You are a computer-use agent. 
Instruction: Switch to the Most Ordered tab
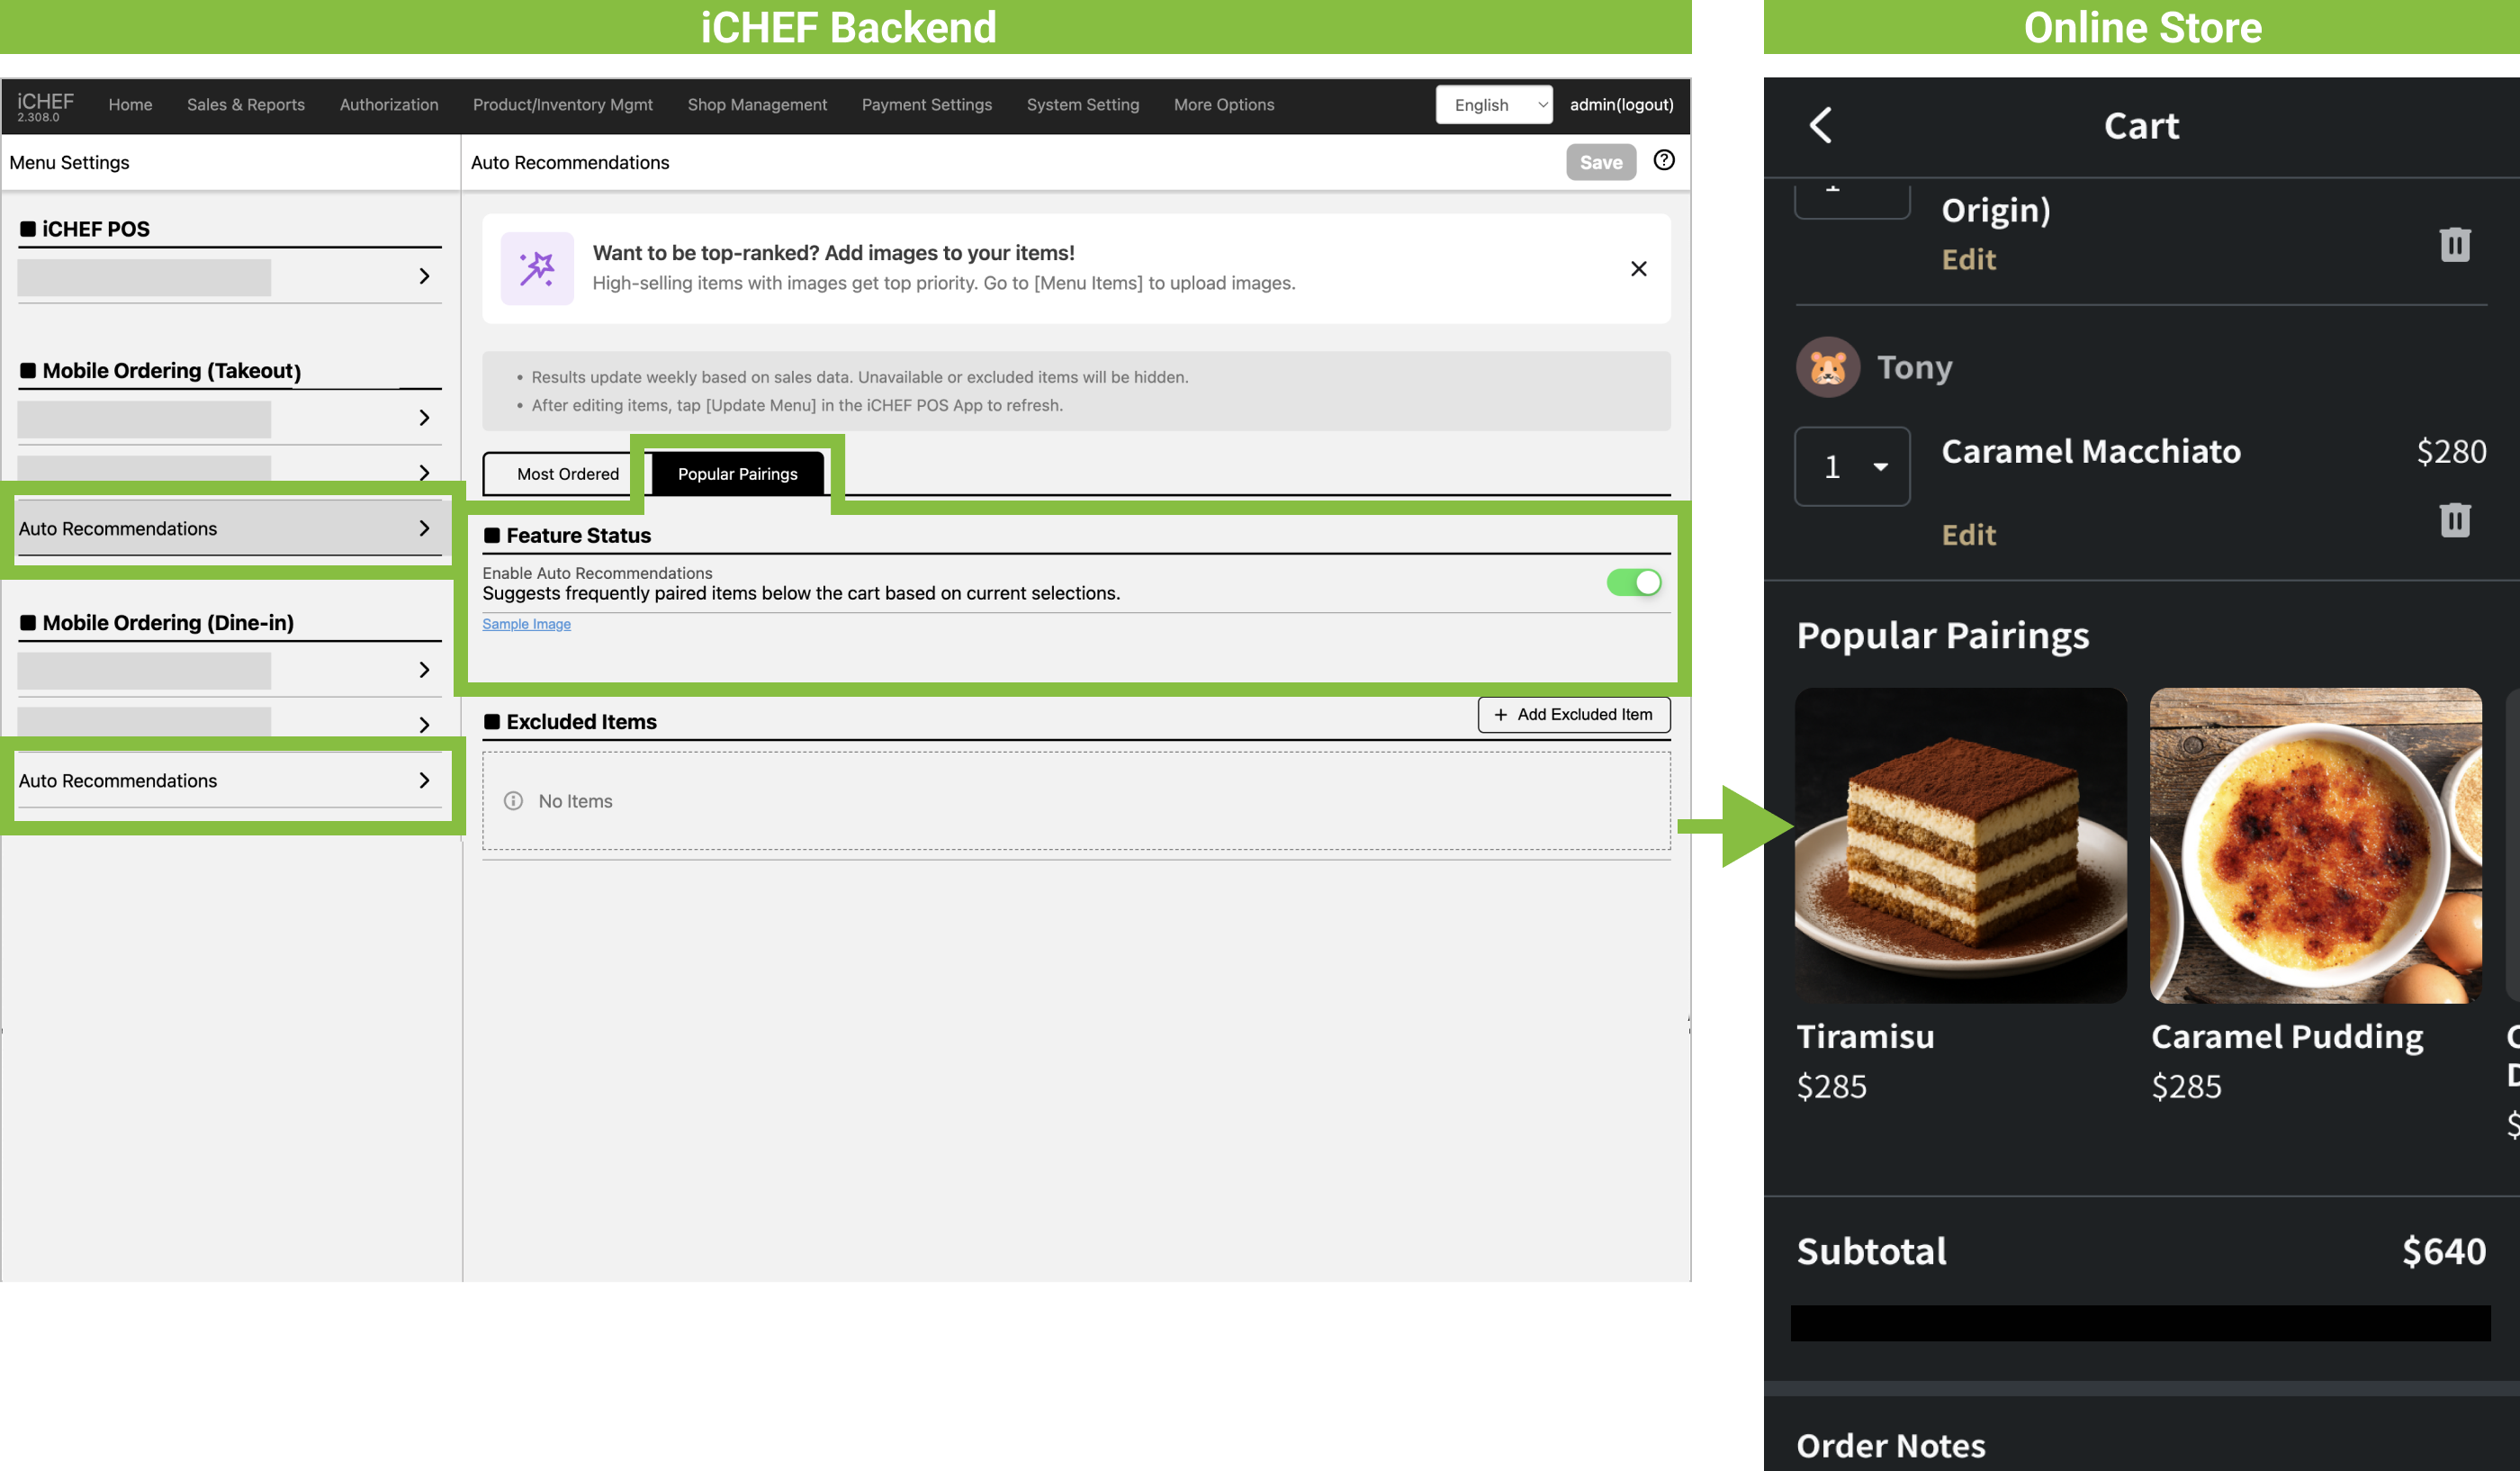pos(567,474)
